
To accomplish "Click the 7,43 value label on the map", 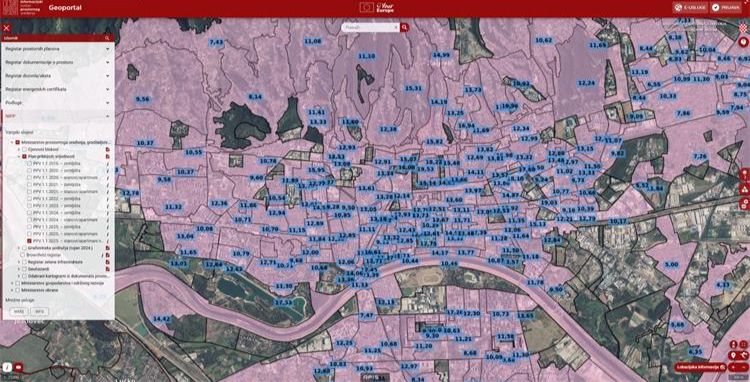I will pyautogui.click(x=216, y=42).
